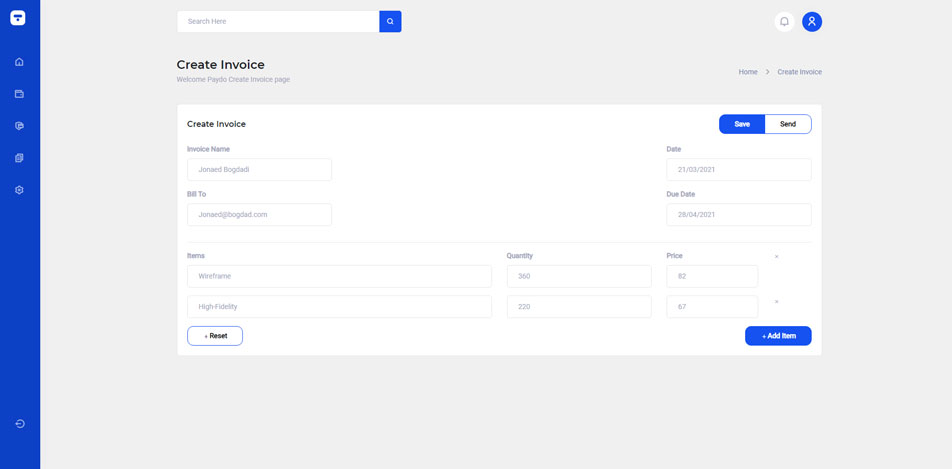952x469 pixels.
Task: Click the logout icon at the sidebar bottom
Action: pyautogui.click(x=19, y=424)
